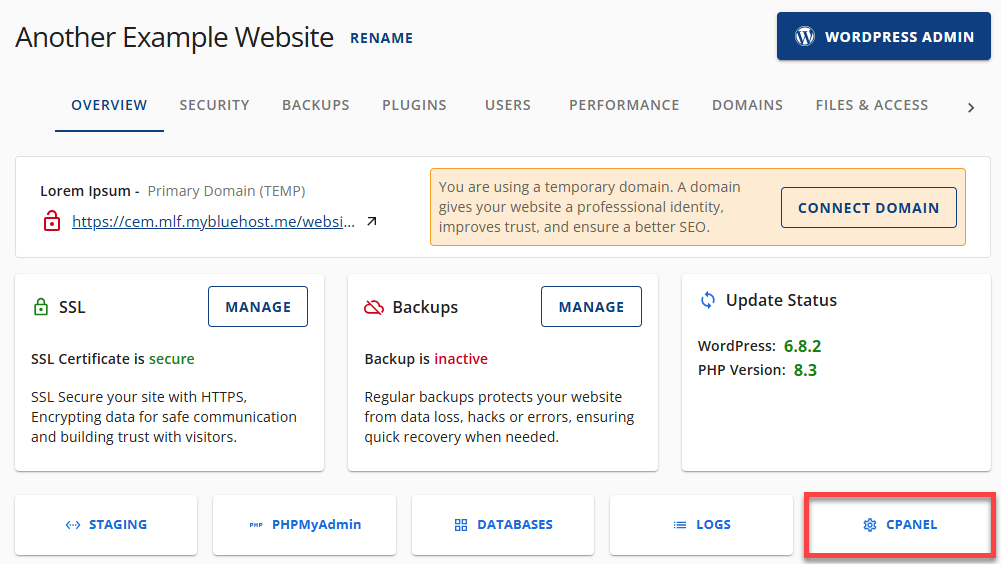Click the Update Status refresh icon
1001x564 pixels.
pyautogui.click(x=708, y=300)
